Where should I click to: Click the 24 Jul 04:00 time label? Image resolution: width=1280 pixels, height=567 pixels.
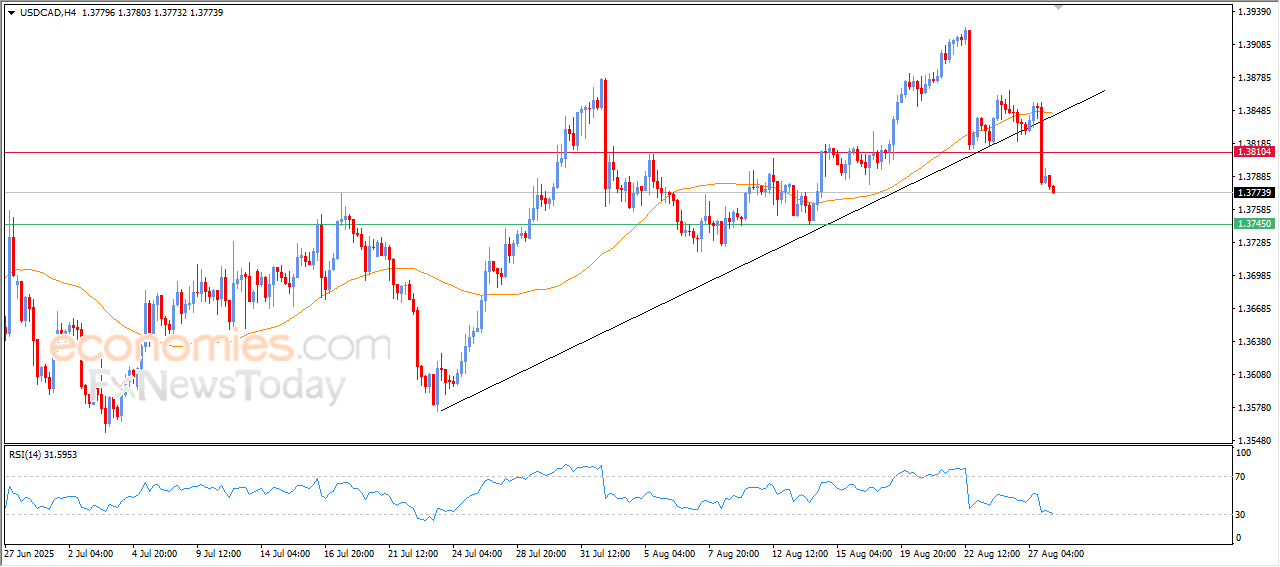478,553
